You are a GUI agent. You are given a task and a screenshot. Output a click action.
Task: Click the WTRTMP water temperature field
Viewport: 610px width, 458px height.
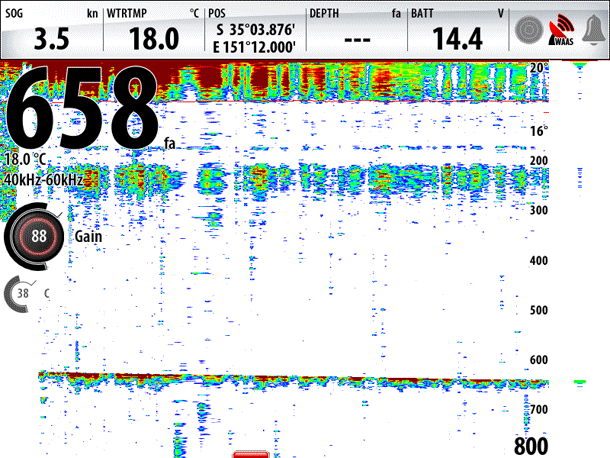[153, 30]
